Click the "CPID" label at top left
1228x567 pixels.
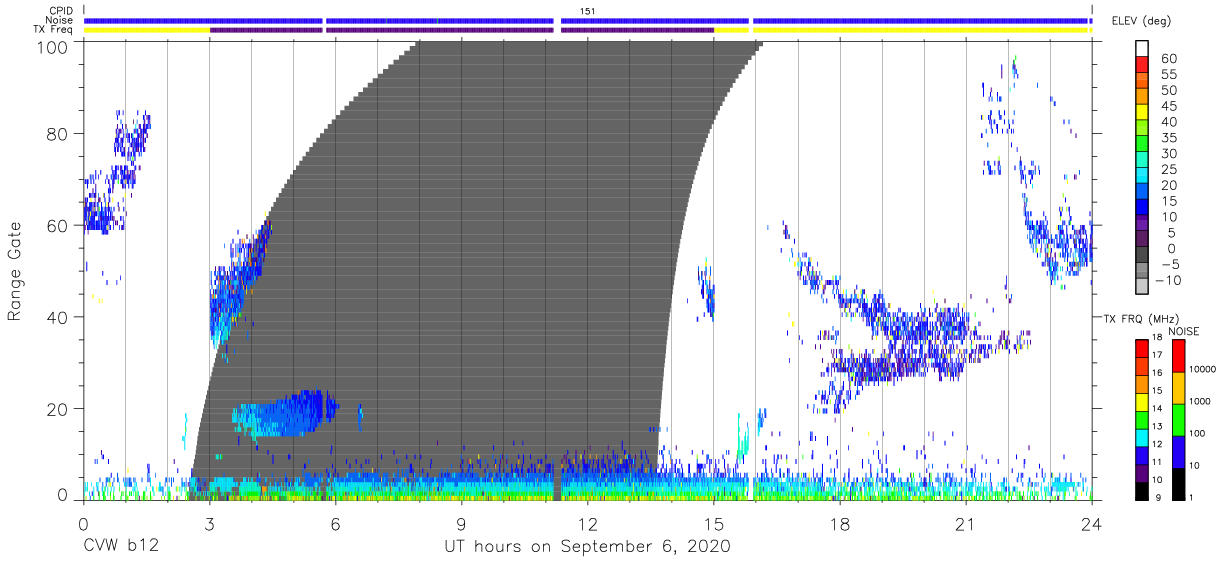tap(62, 11)
